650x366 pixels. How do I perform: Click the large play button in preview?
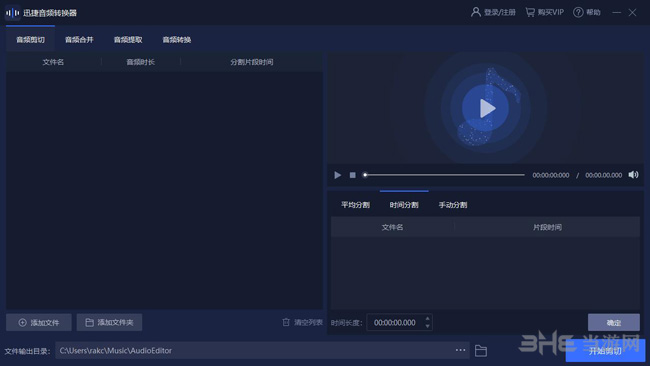[x=485, y=108]
